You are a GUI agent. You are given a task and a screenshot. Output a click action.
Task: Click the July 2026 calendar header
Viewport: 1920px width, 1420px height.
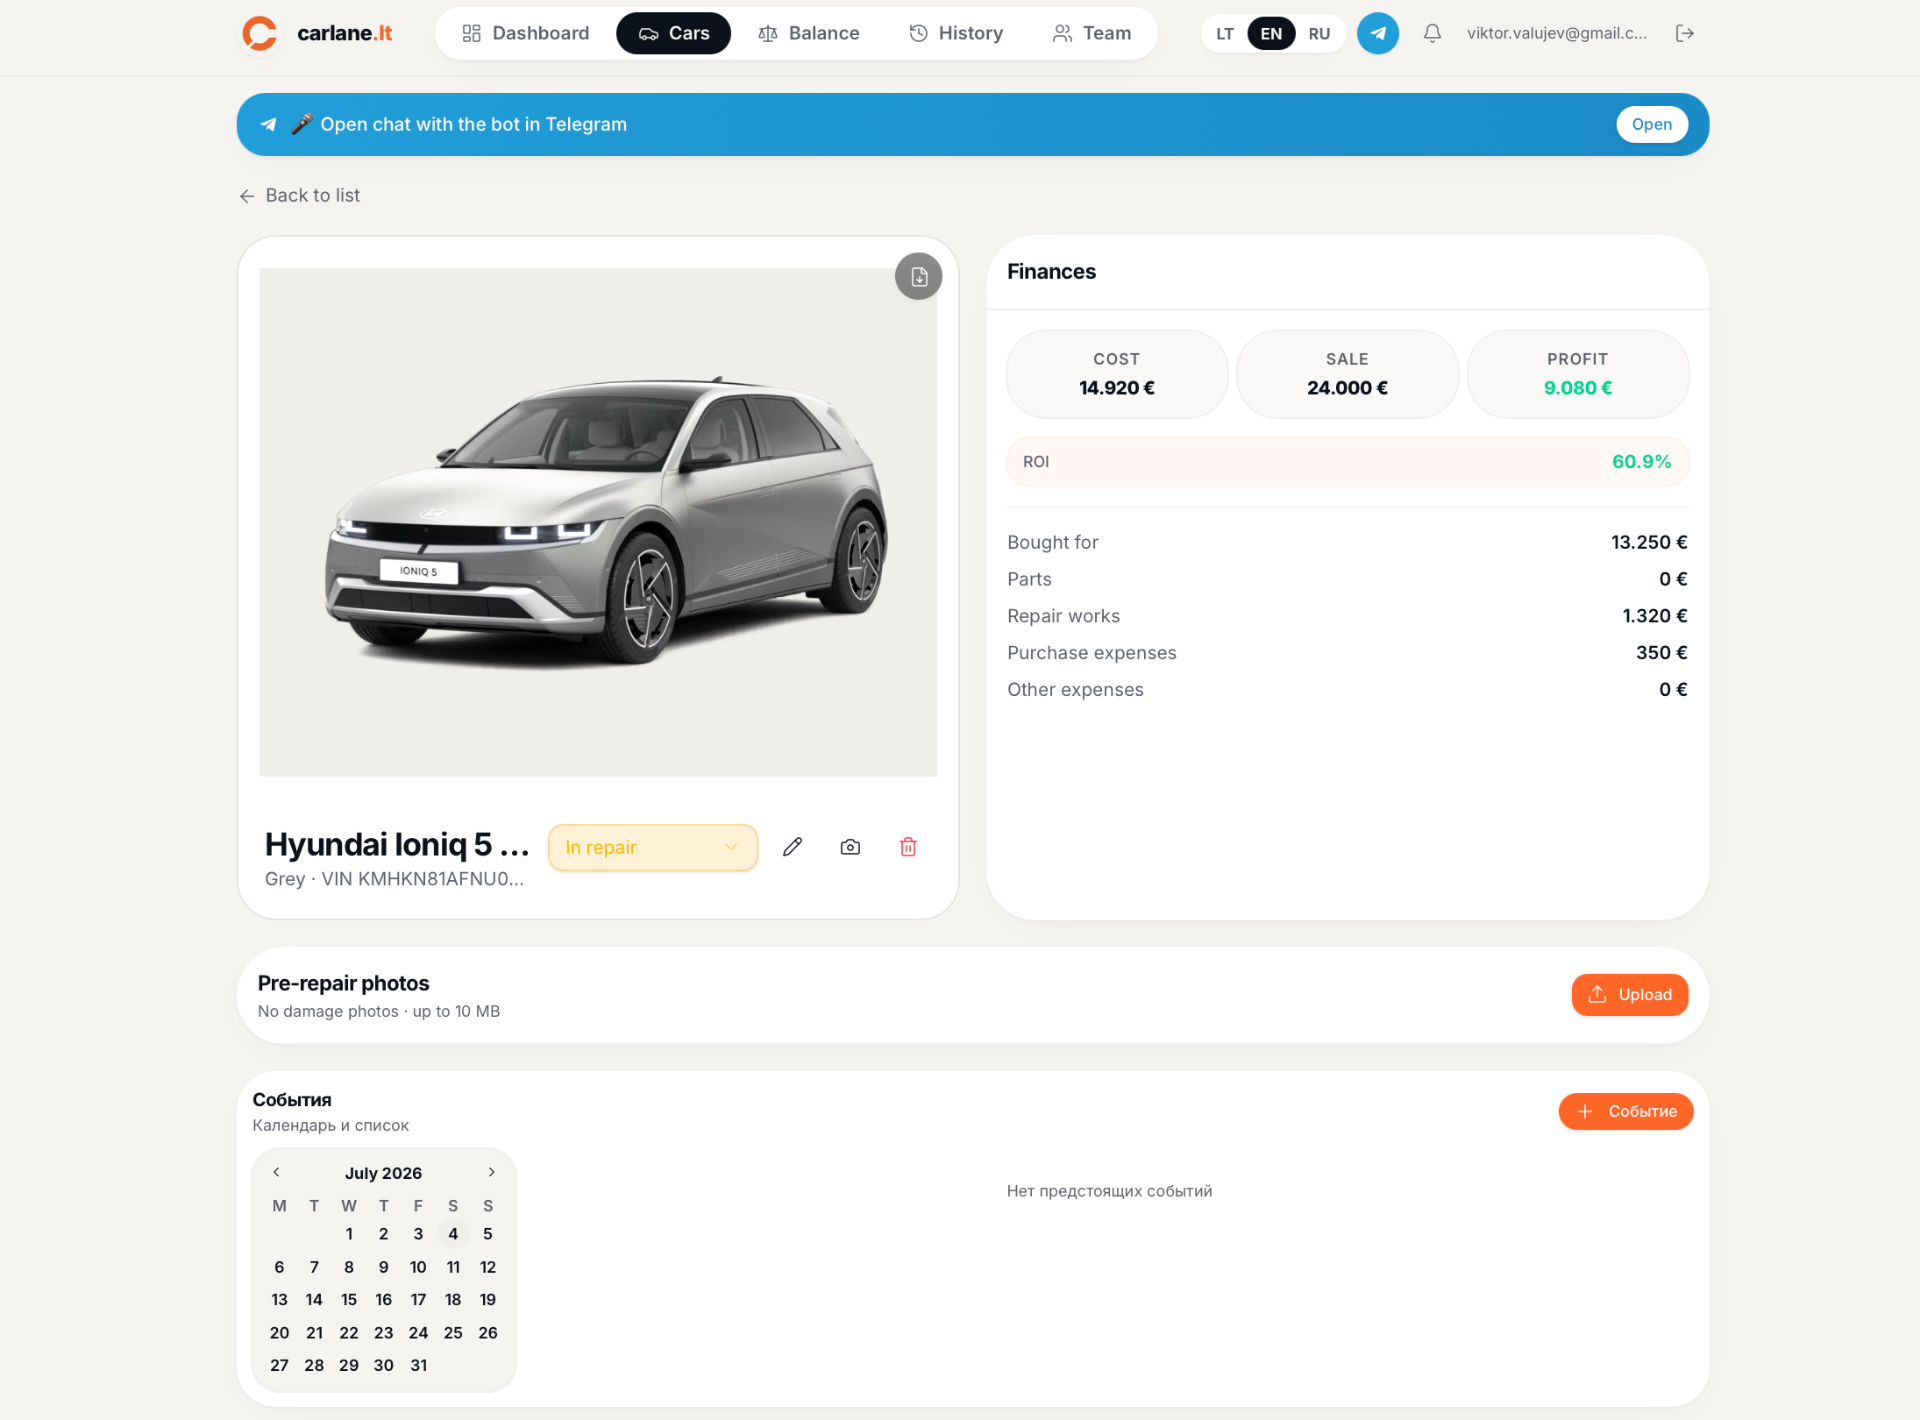(x=383, y=1173)
